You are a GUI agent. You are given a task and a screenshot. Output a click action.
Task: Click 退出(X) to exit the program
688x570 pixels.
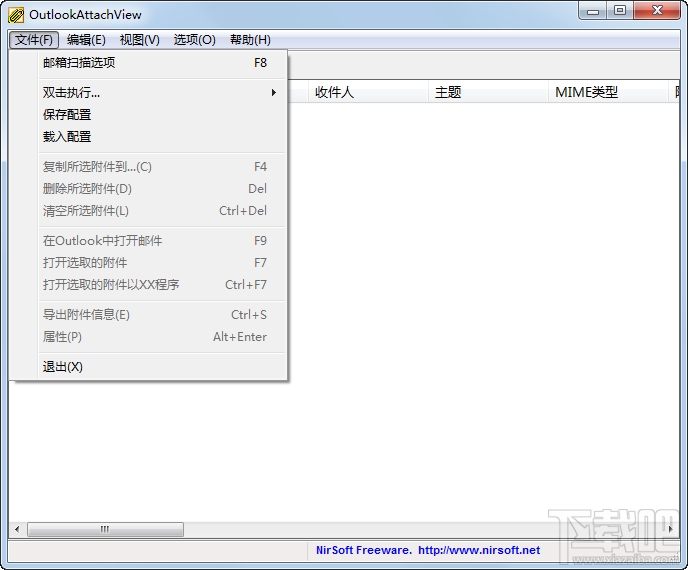(148, 366)
